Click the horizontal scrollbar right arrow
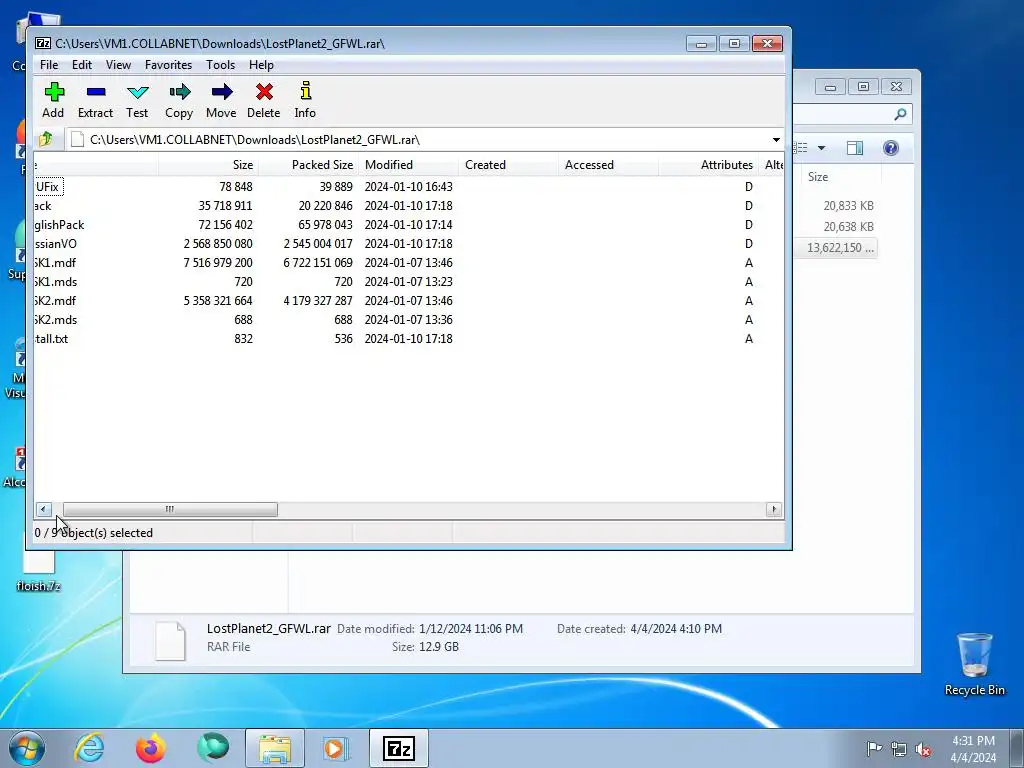Image resolution: width=1024 pixels, height=768 pixels. [x=774, y=509]
